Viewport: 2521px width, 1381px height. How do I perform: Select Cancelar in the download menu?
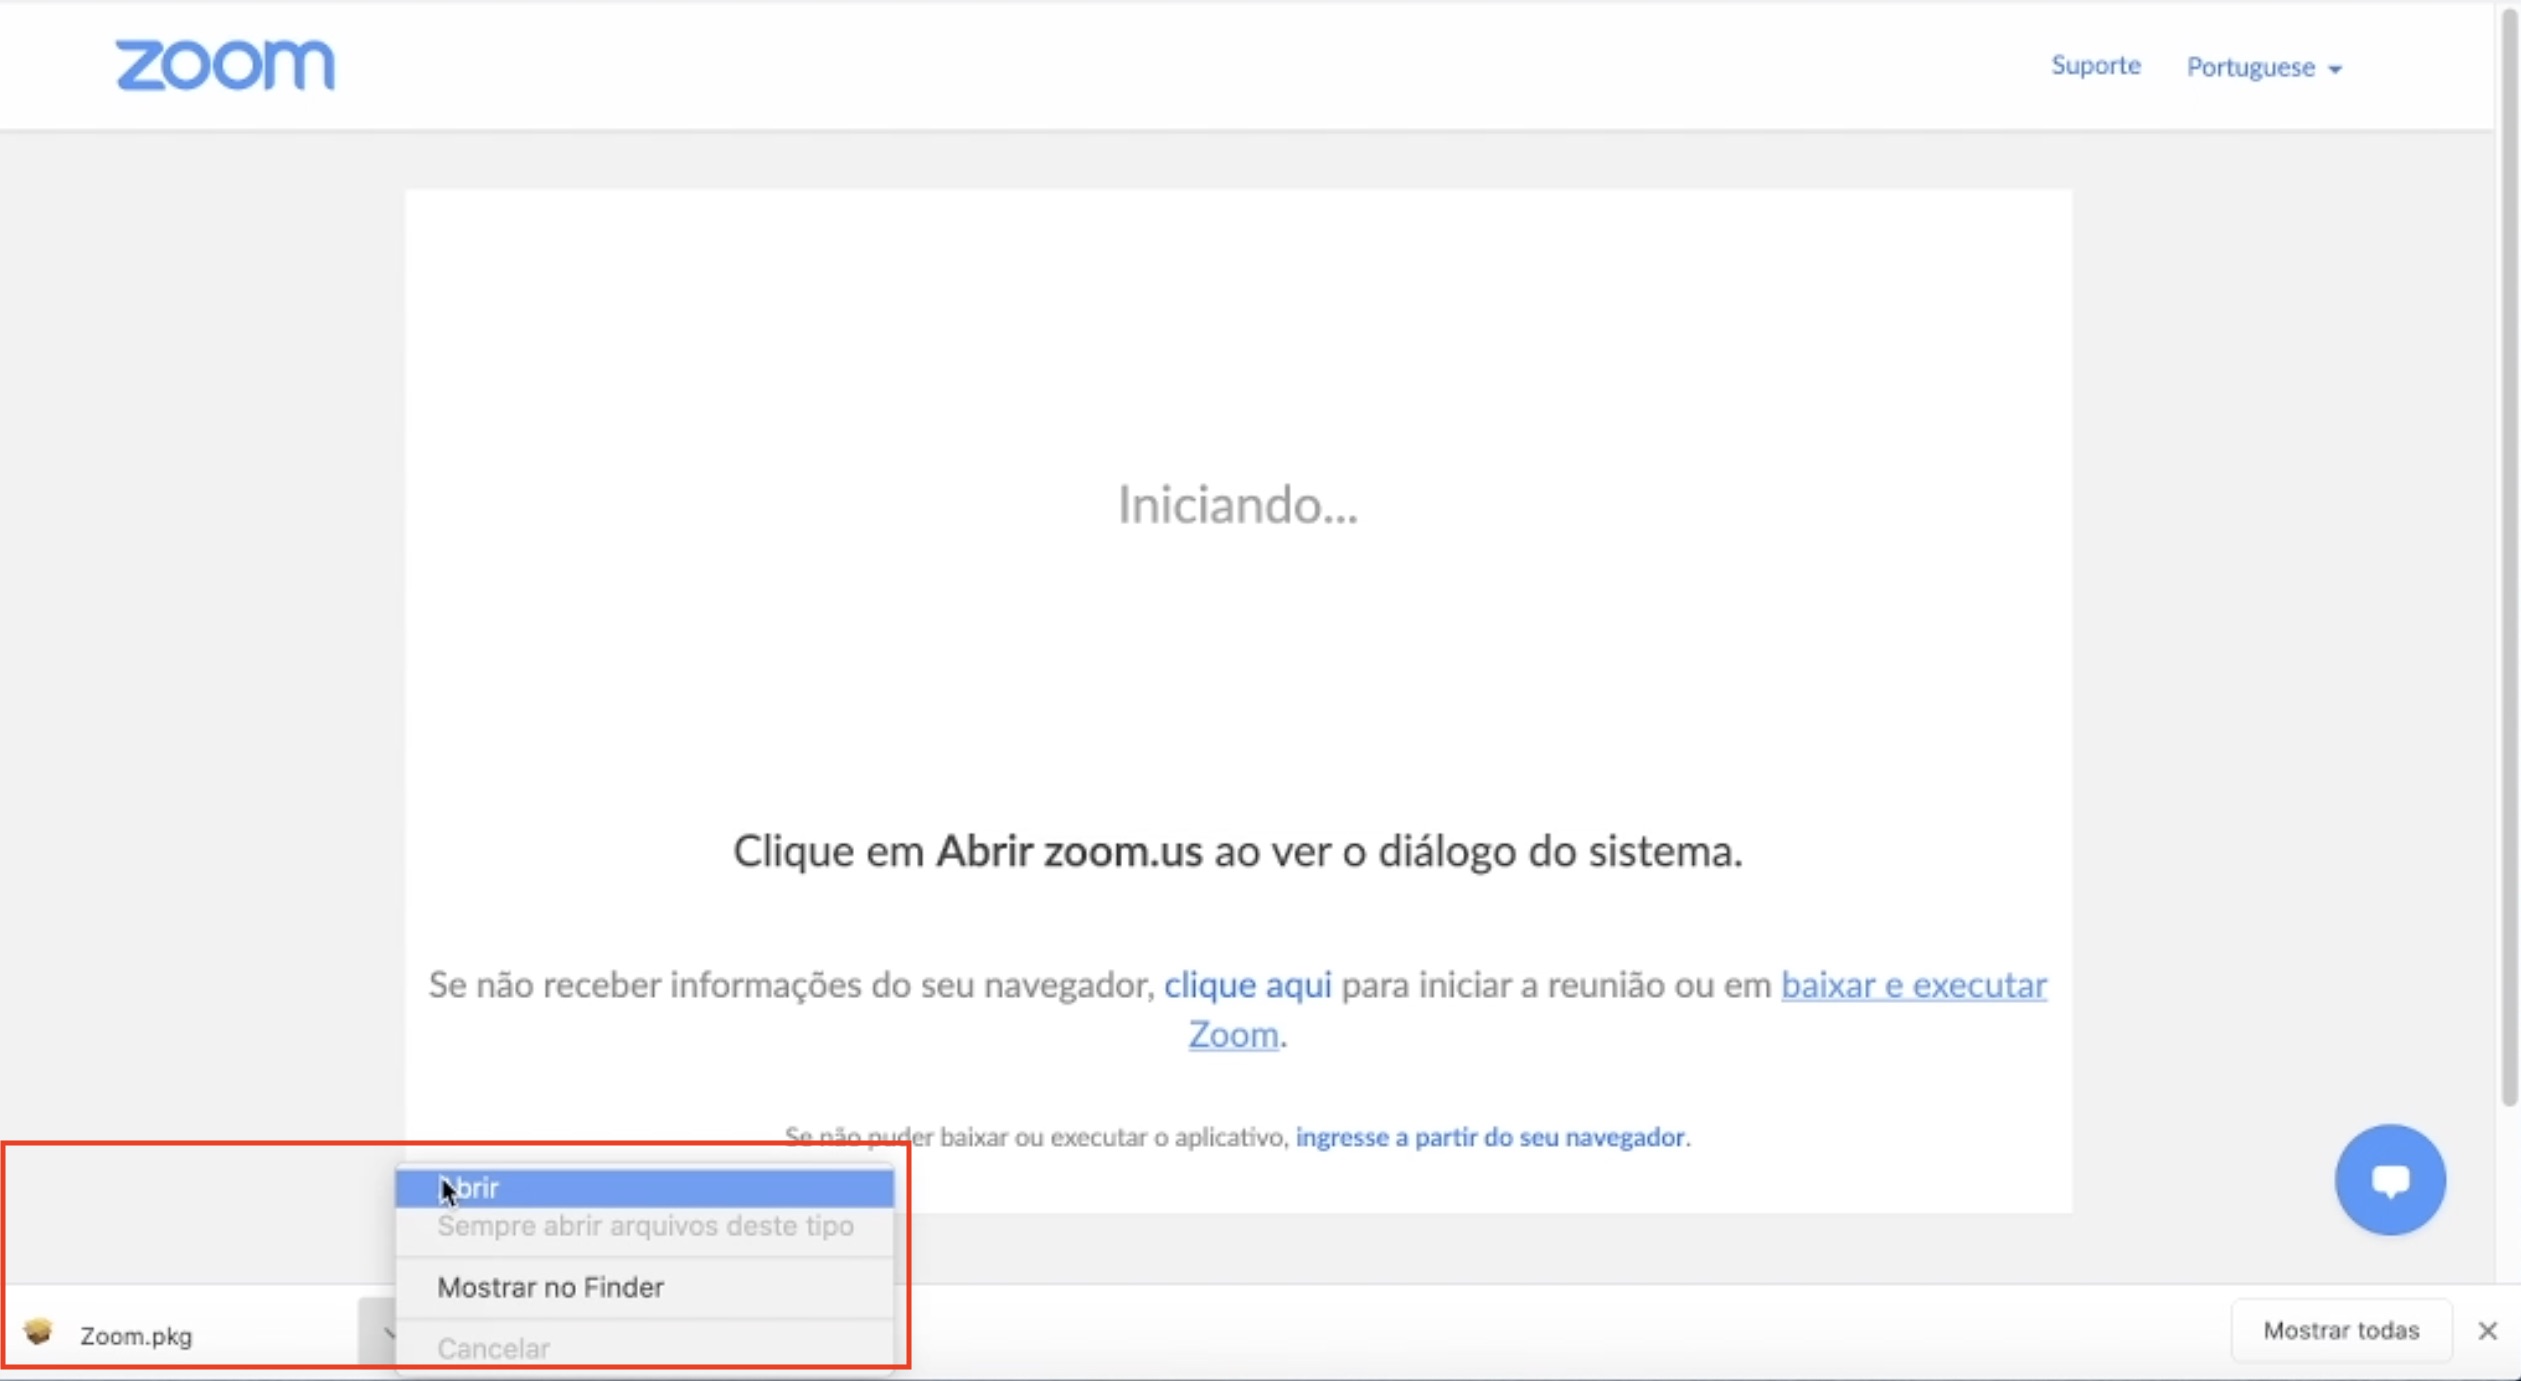coord(644,1347)
